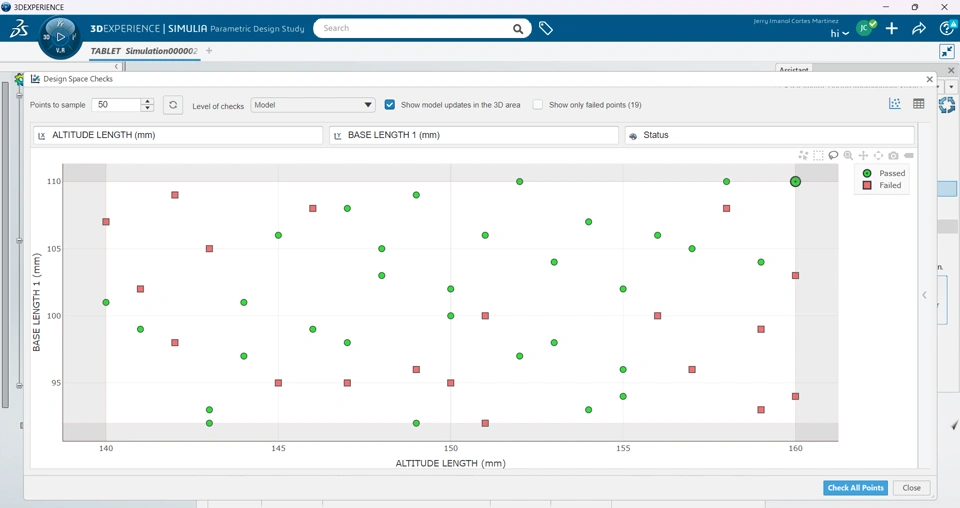Open the ALTITUDE LENGTH axis selector

coord(178,135)
